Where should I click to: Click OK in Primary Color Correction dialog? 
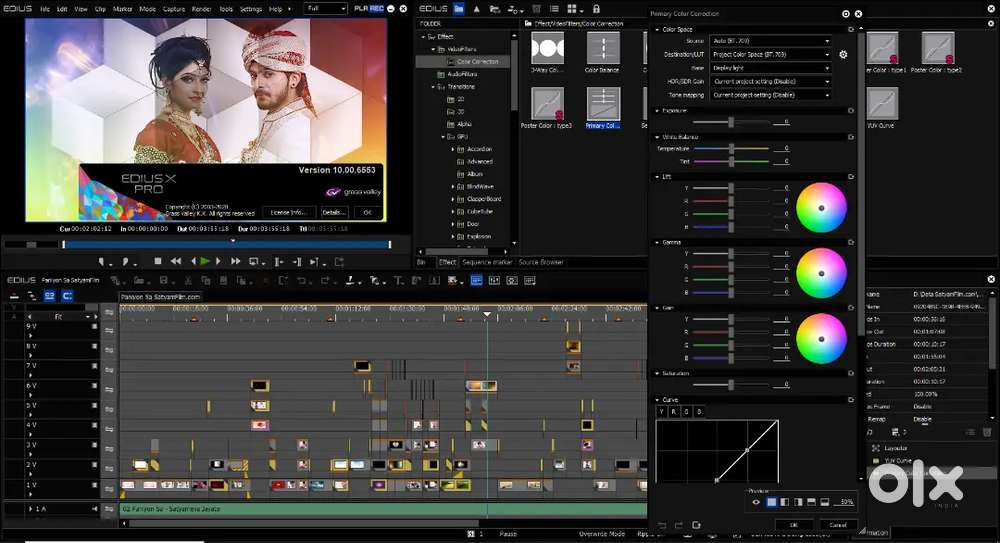point(794,524)
